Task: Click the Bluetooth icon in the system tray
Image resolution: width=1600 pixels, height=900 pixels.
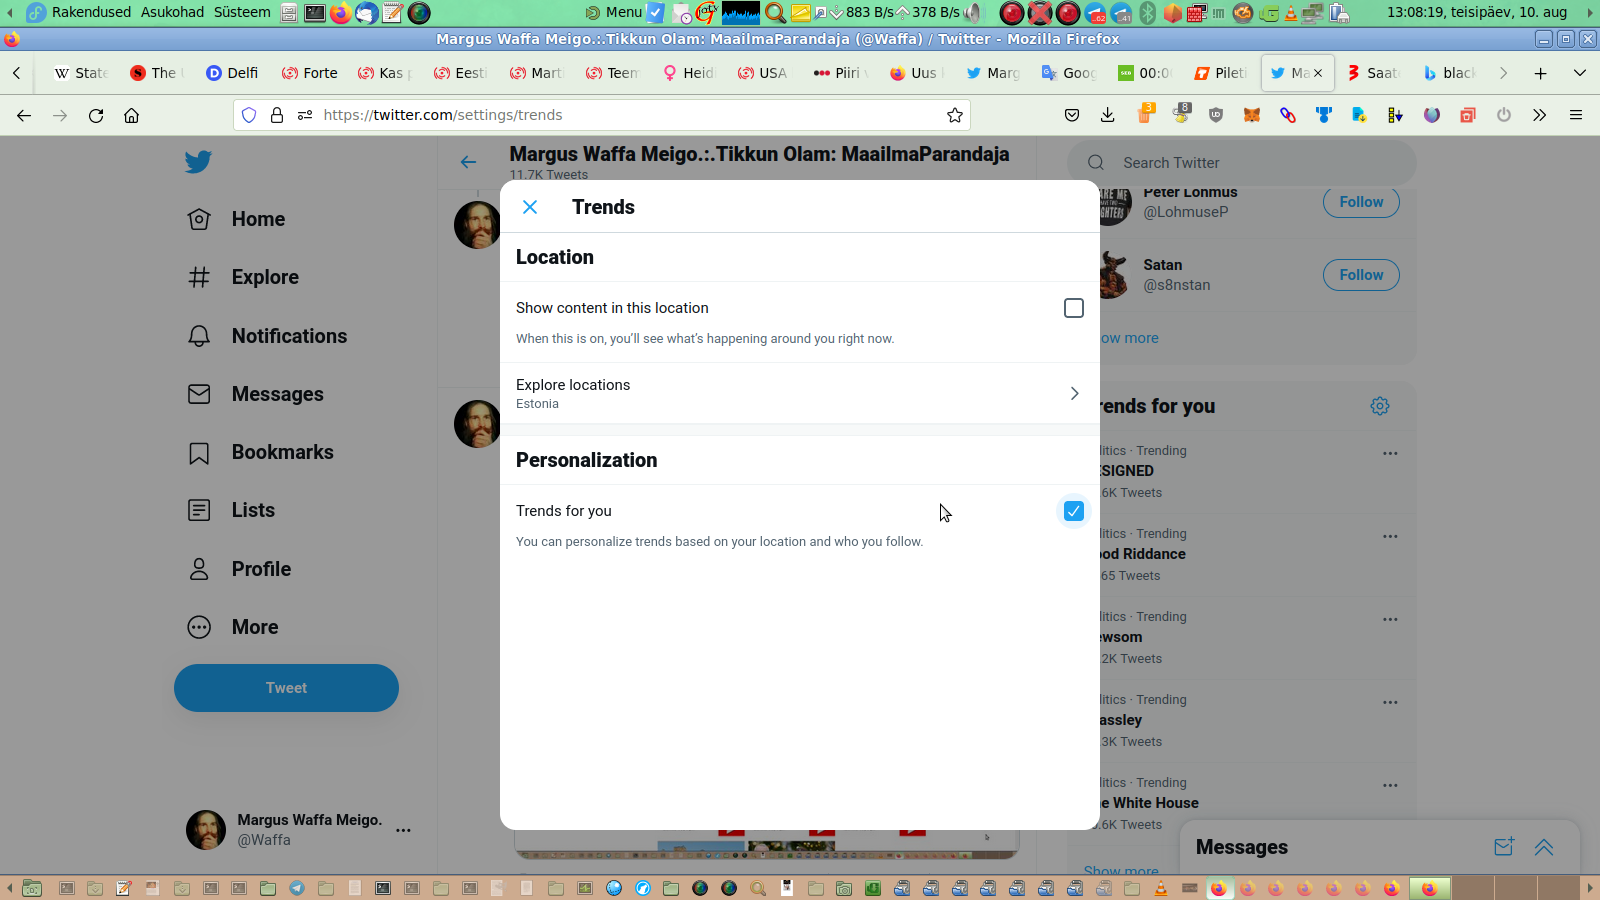Action: tap(1148, 13)
